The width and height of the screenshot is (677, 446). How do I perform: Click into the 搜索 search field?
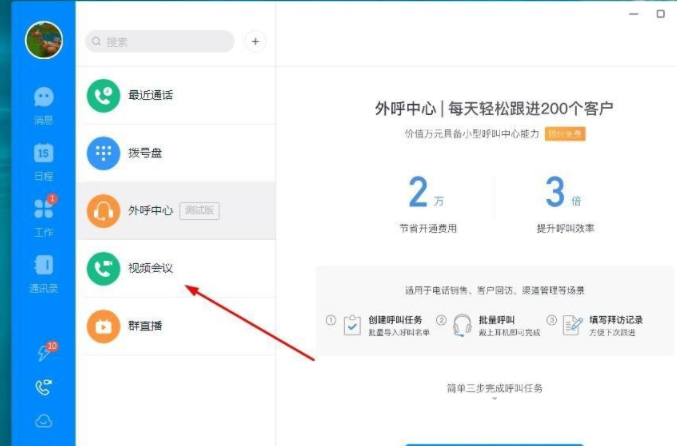click(x=160, y=41)
